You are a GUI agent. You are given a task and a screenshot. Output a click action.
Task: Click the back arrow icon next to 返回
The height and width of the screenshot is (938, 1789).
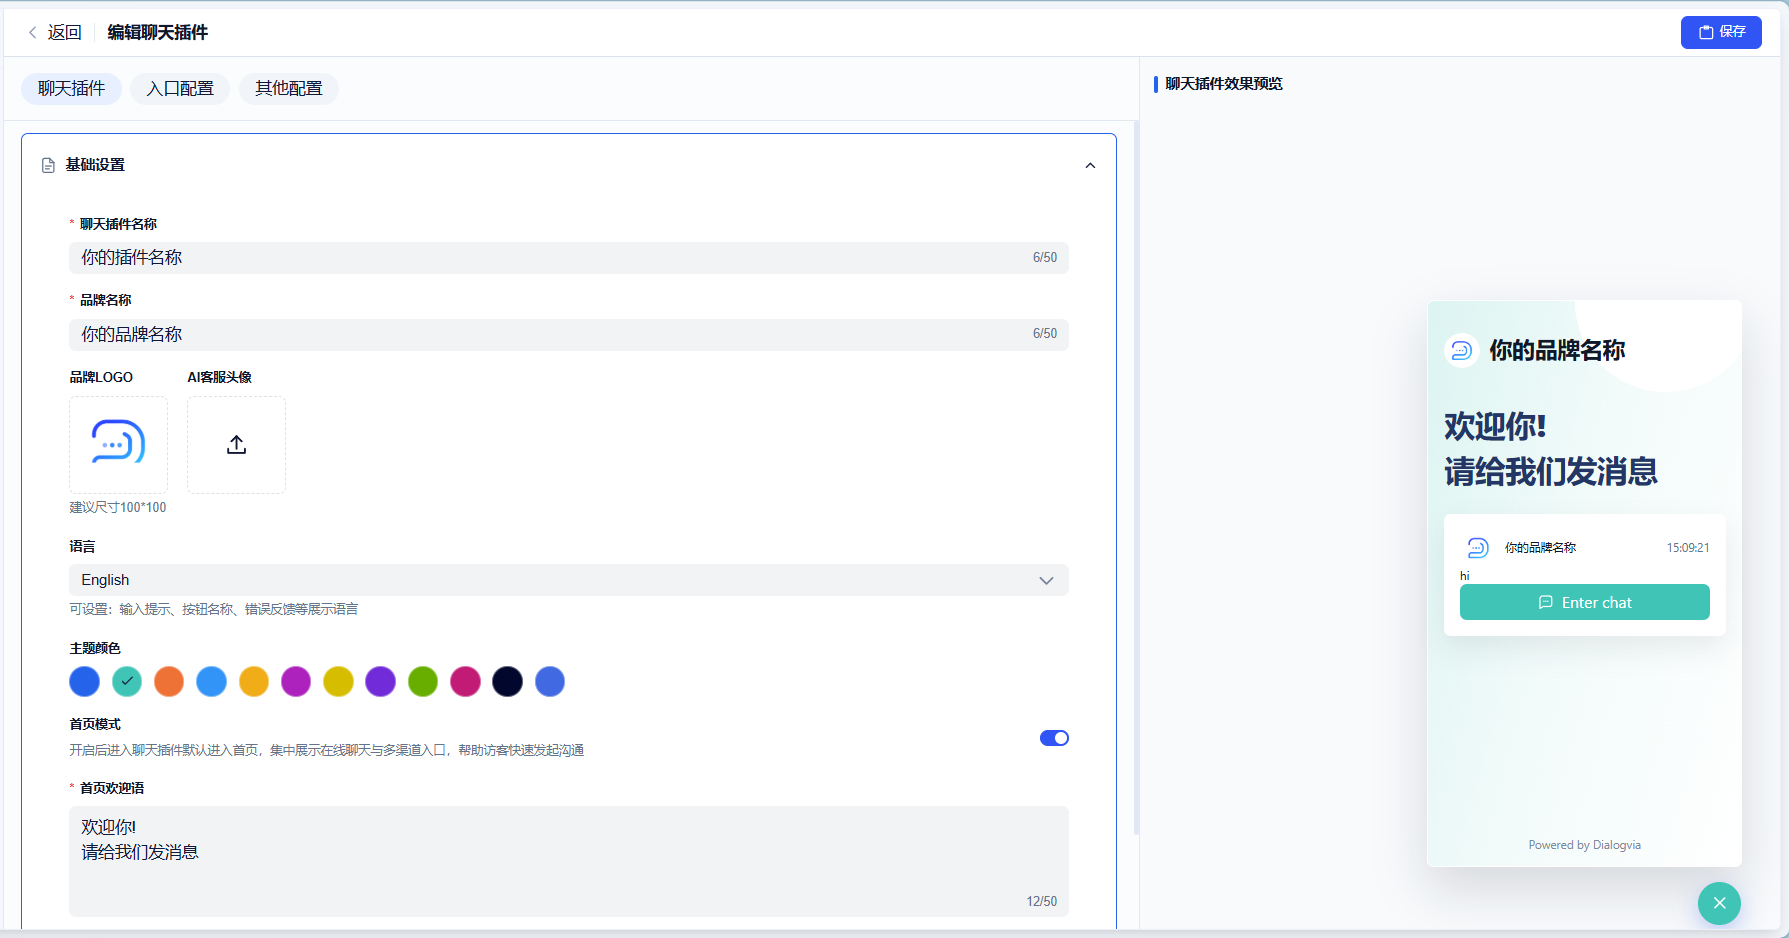(33, 33)
